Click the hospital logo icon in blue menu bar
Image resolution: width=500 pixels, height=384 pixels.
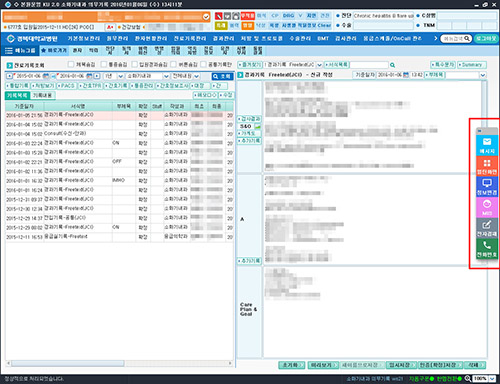[x=11, y=39]
